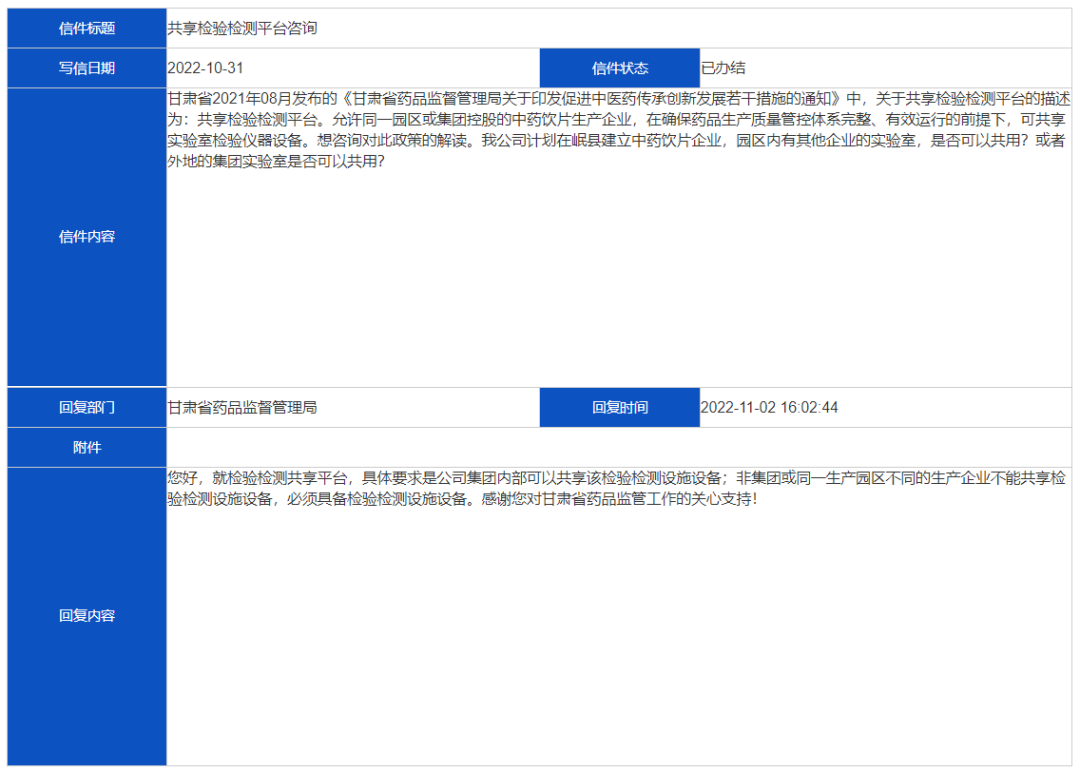Click the status value 已办结
The height and width of the screenshot is (772, 1080).
723,68
